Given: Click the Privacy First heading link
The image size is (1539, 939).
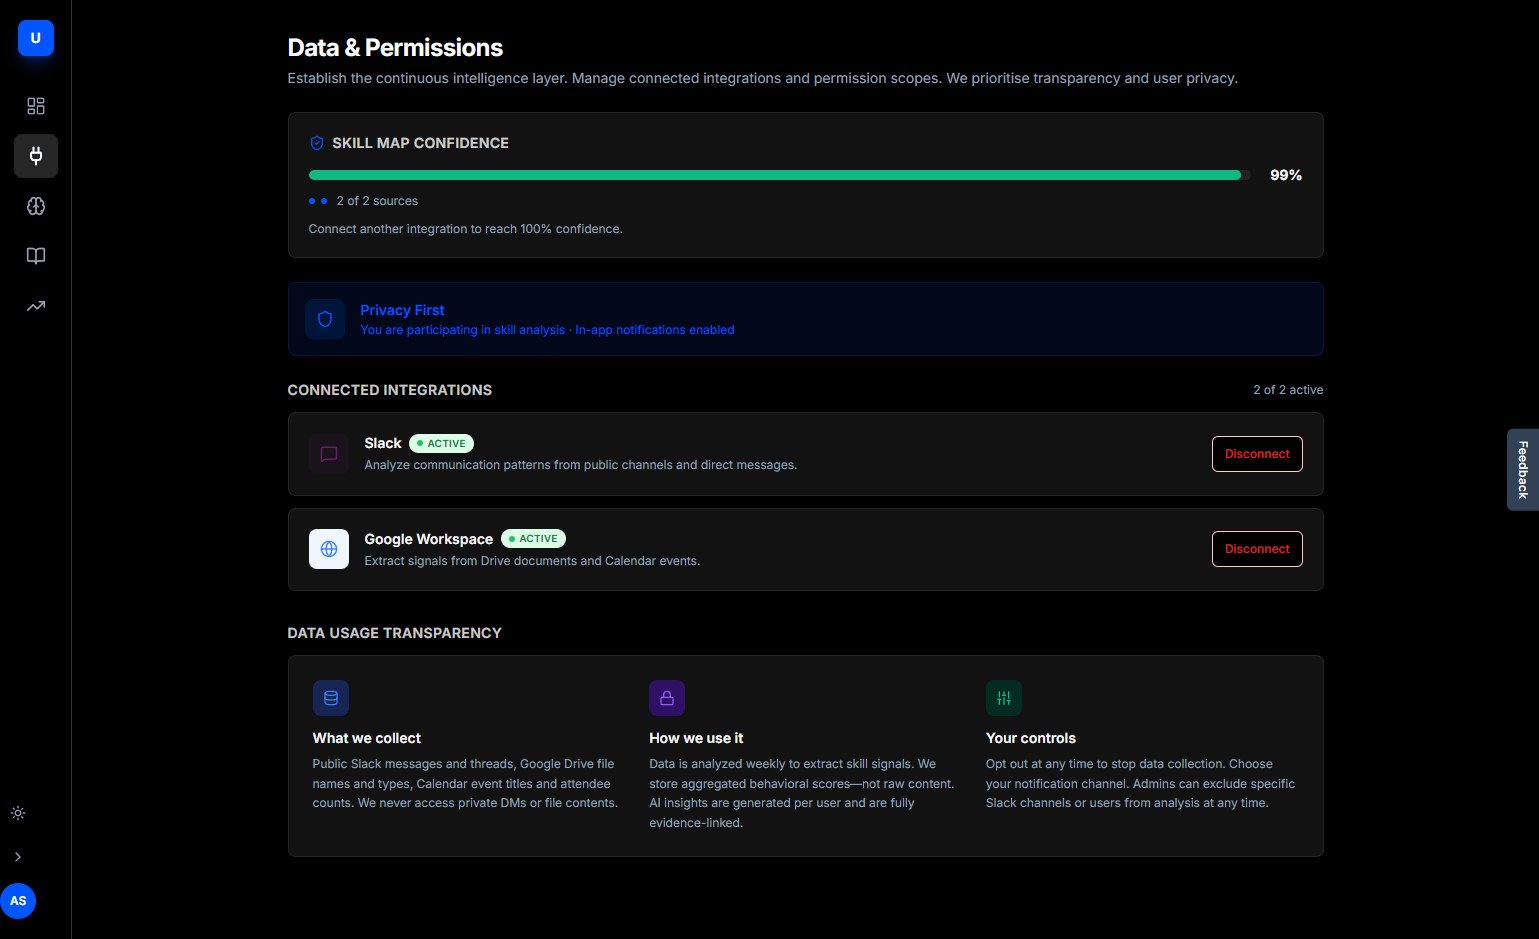Looking at the screenshot, I should pos(402,310).
